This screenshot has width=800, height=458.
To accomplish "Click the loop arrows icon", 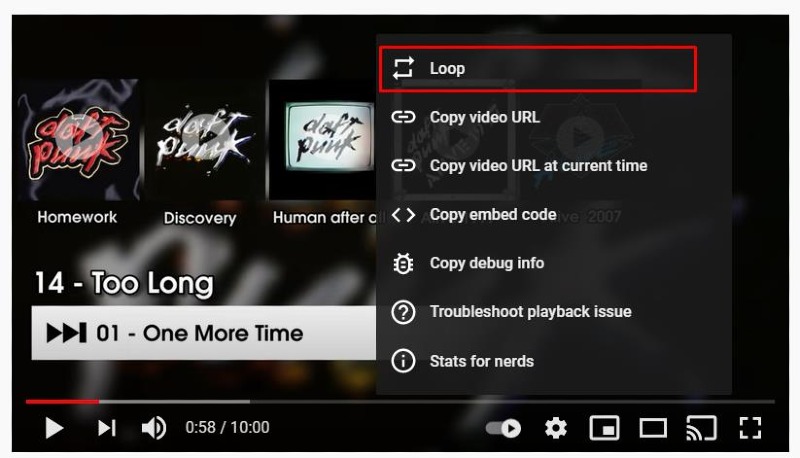I will tap(403, 68).
